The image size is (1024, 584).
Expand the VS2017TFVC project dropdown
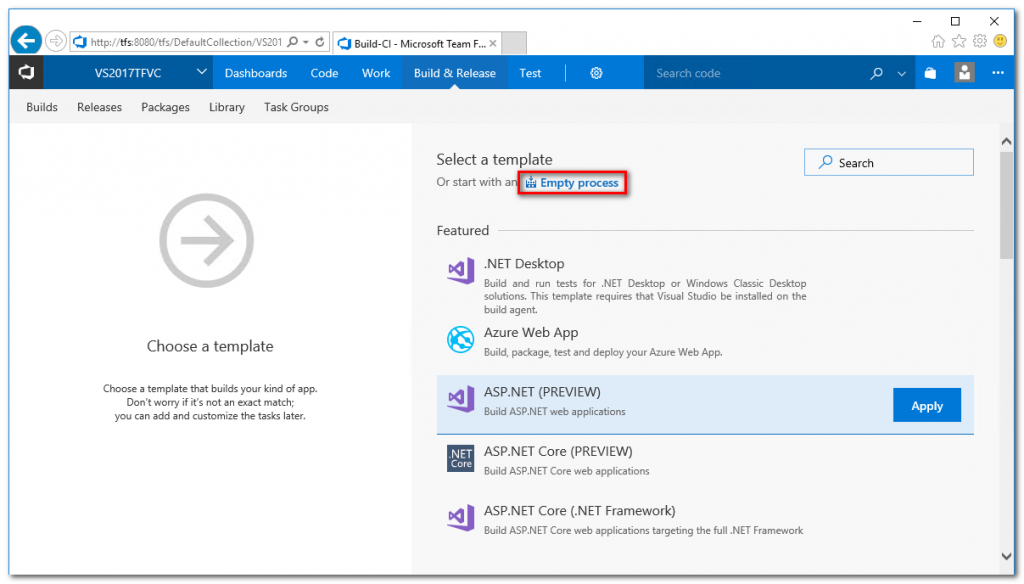pos(201,72)
